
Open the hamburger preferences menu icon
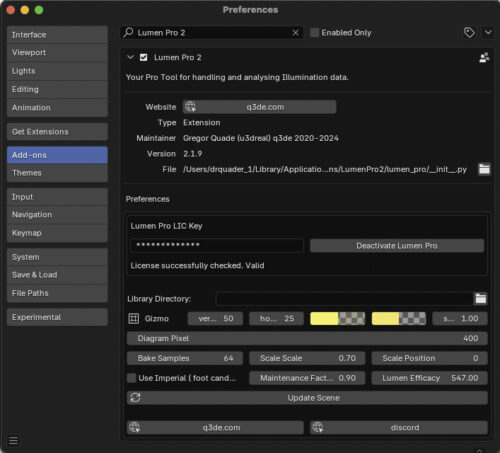point(14,440)
